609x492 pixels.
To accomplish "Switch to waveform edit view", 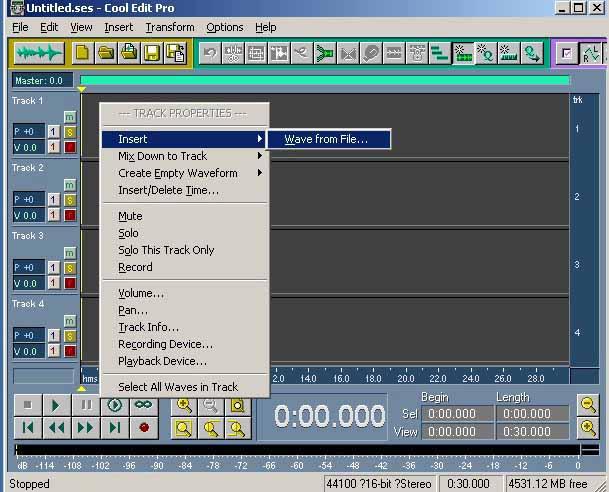I will pos(39,53).
